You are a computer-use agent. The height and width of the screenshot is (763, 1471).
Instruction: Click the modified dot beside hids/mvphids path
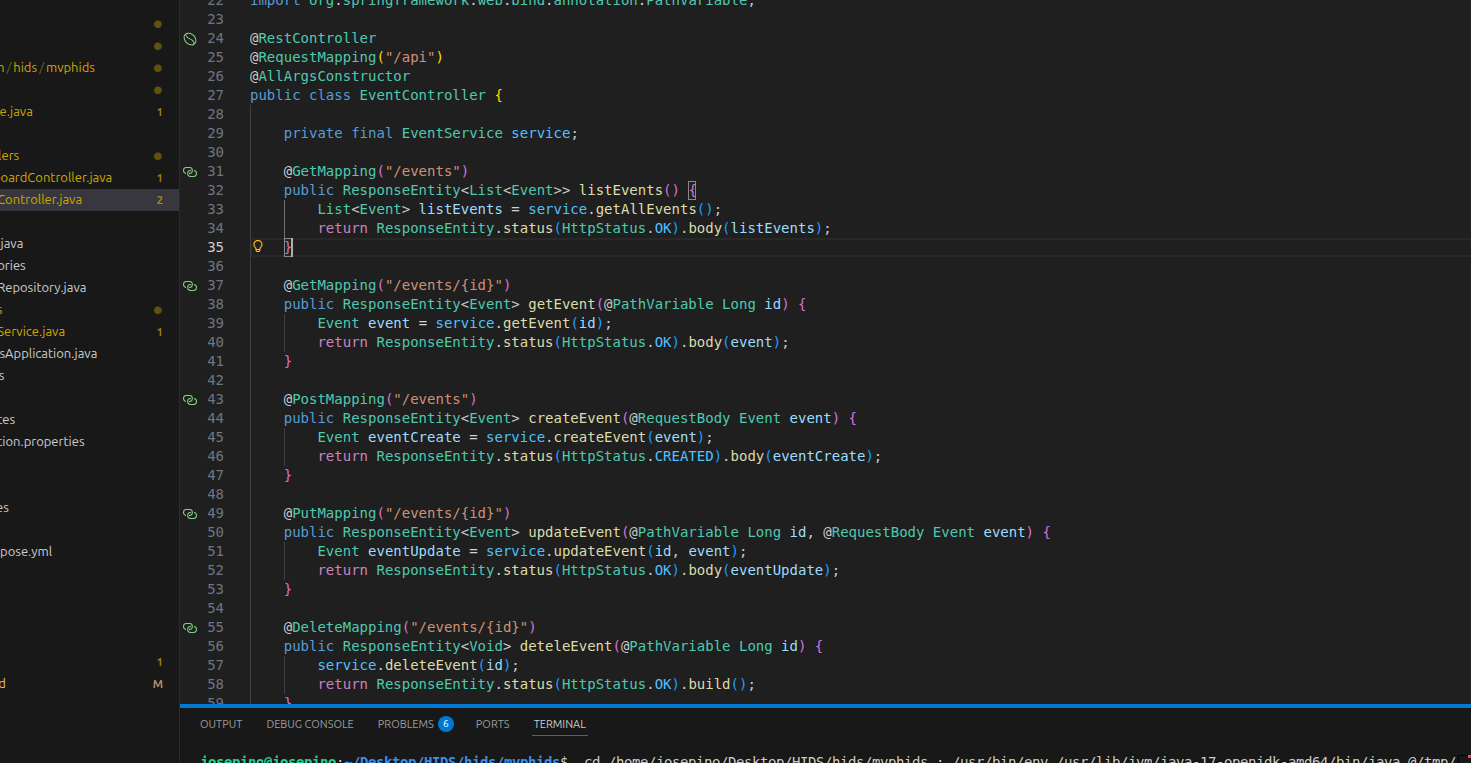157,67
